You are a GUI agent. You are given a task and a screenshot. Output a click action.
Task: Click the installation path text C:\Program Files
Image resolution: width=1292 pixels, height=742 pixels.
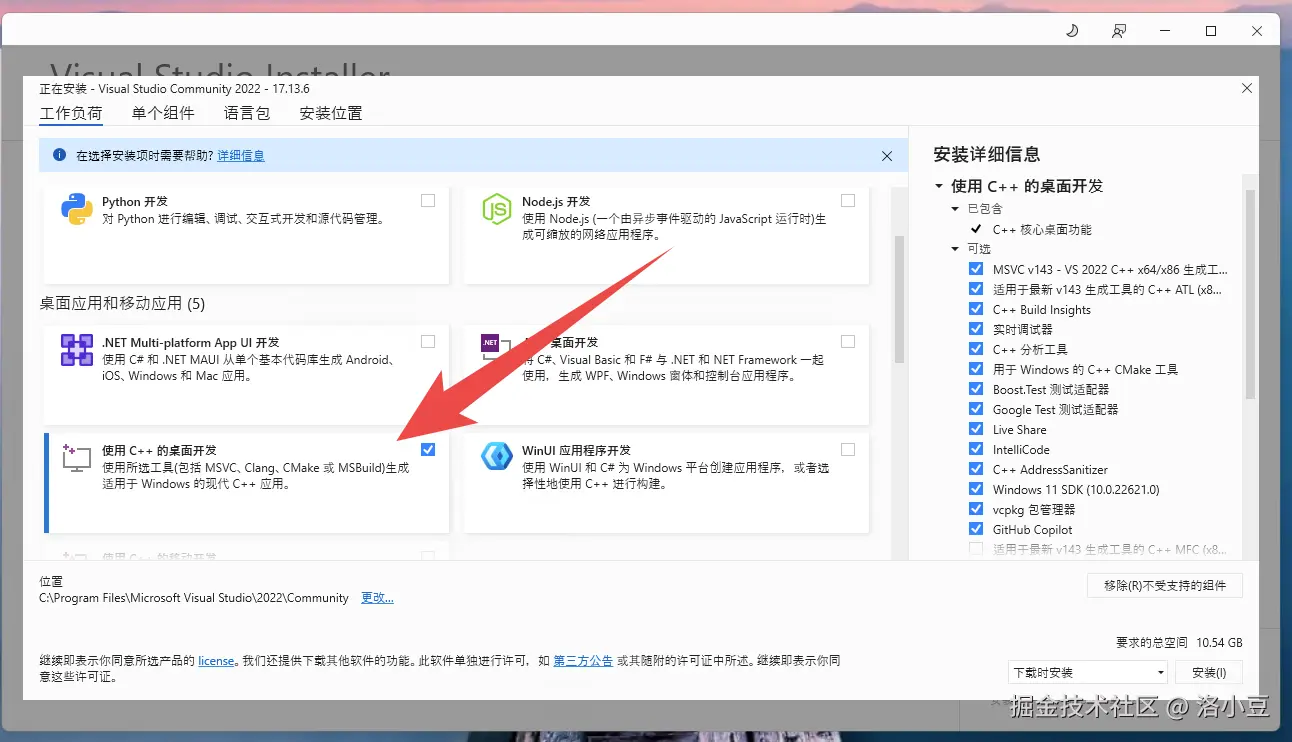194,598
